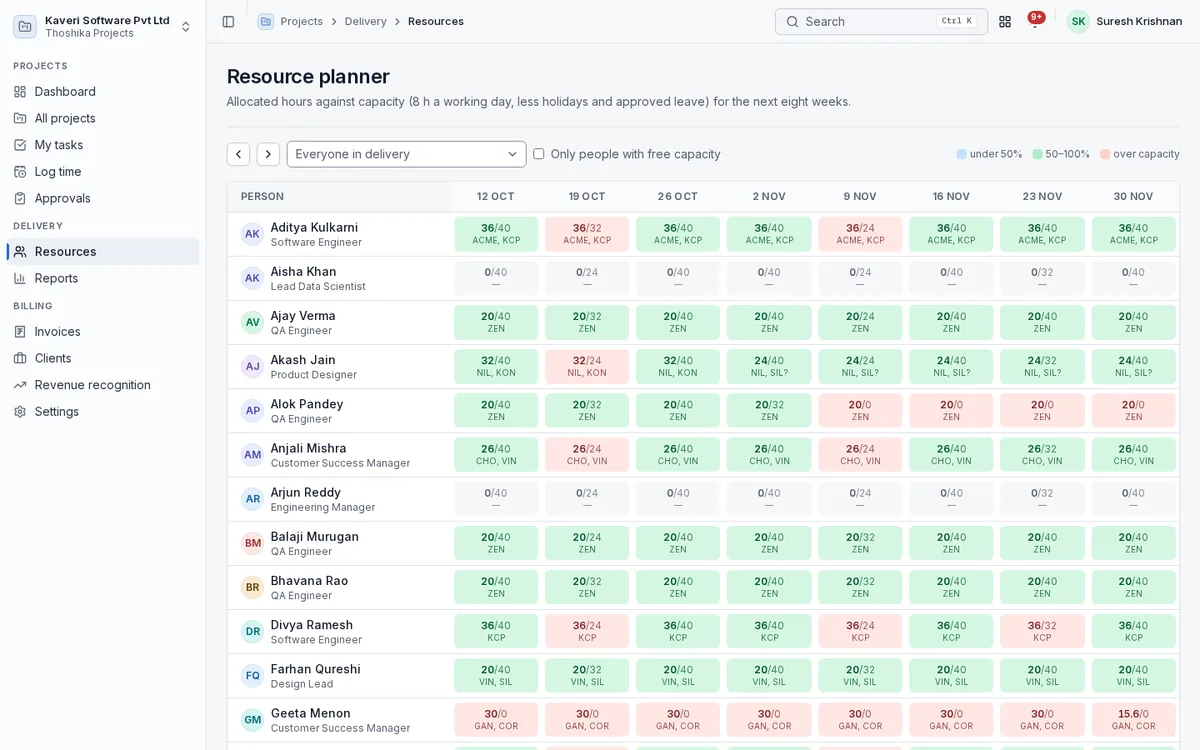This screenshot has width=1200, height=750.
Task: Open the Everyone in delivery dropdown
Action: pyautogui.click(x=406, y=154)
